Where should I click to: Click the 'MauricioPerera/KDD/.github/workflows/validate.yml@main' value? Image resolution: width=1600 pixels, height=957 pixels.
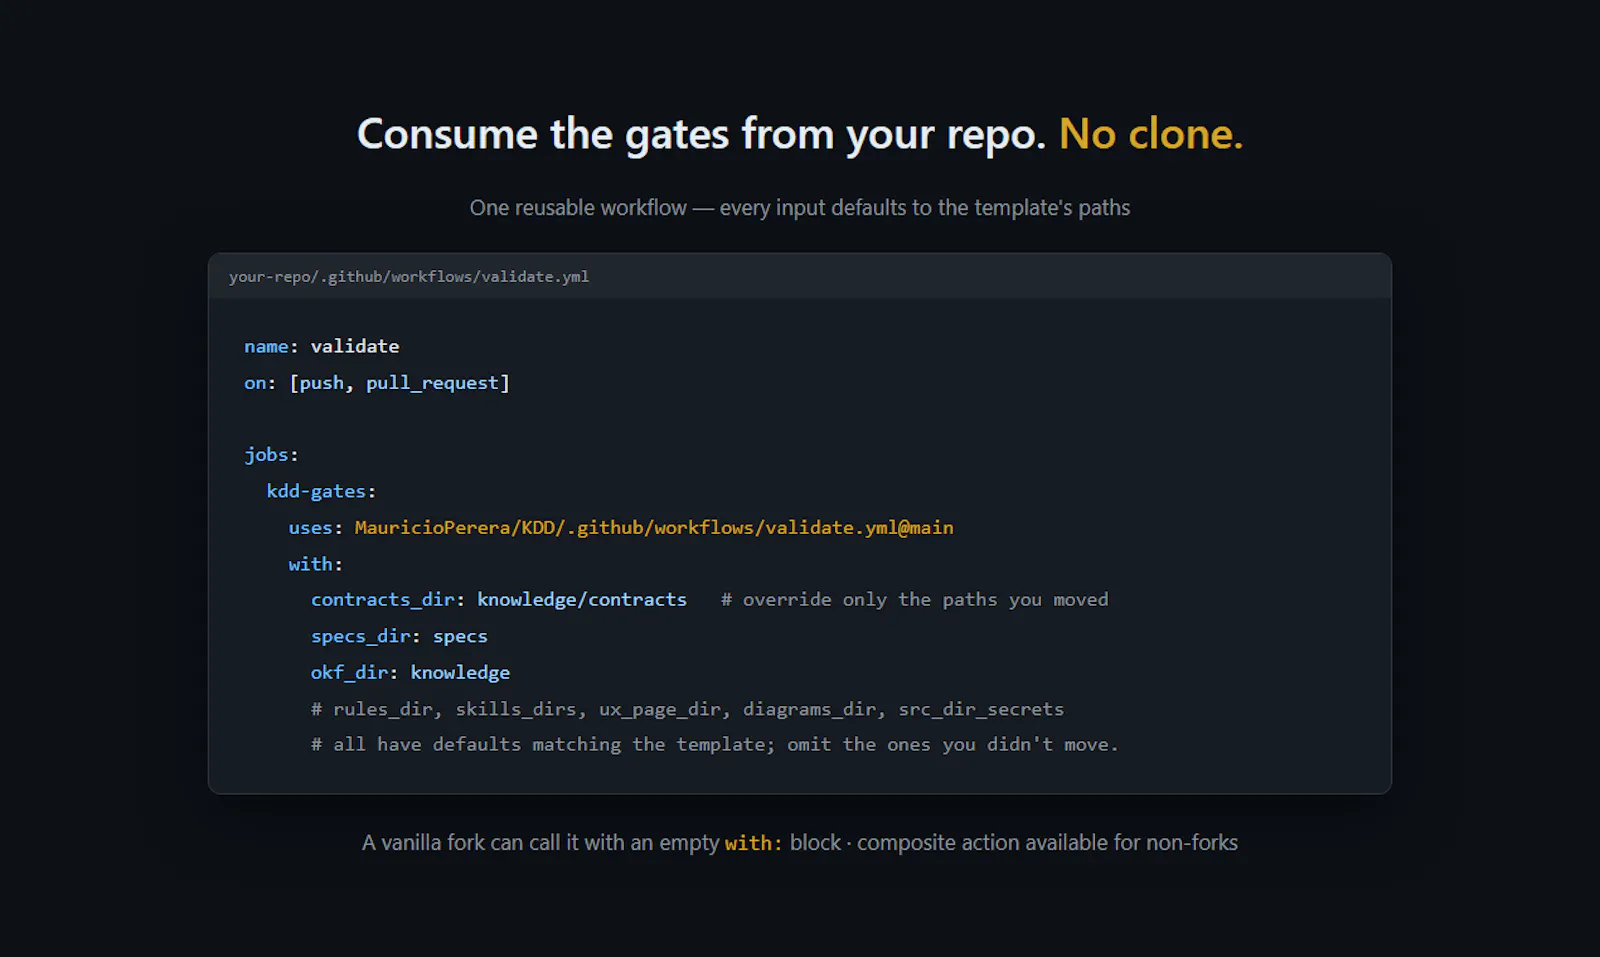(654, 528)
